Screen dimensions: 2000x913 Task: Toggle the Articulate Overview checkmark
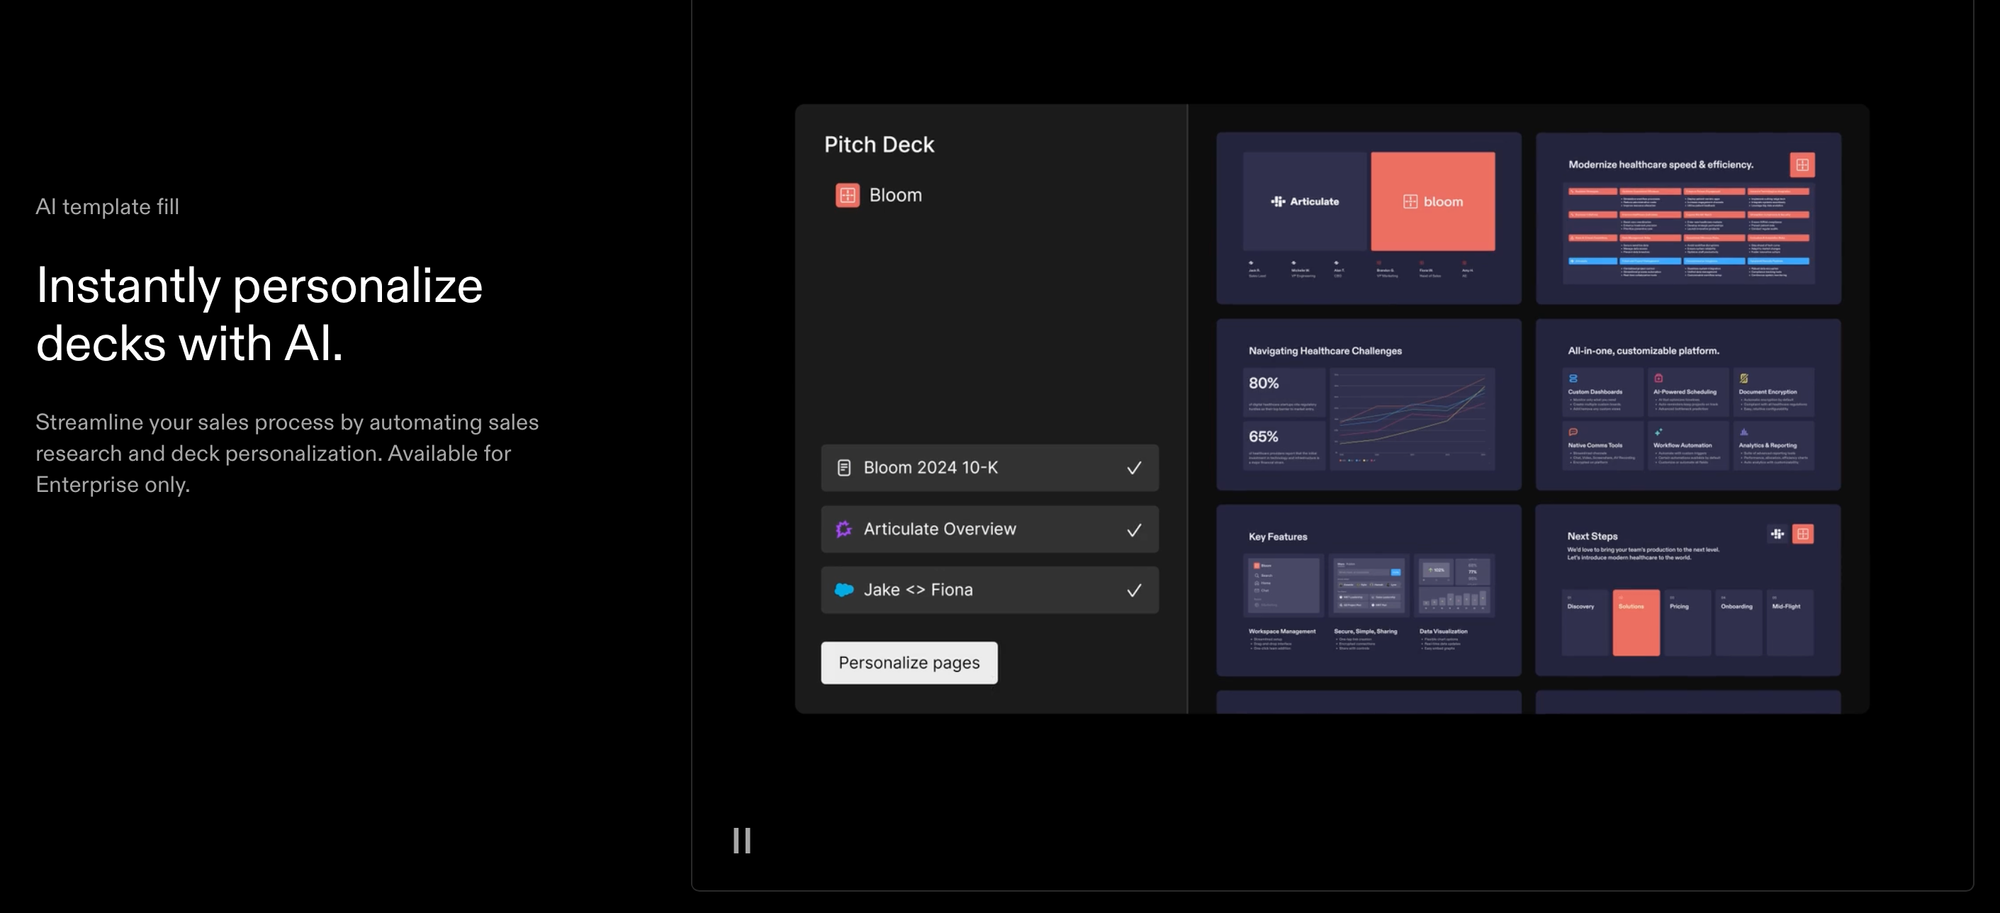click(x=1134, y=530)
